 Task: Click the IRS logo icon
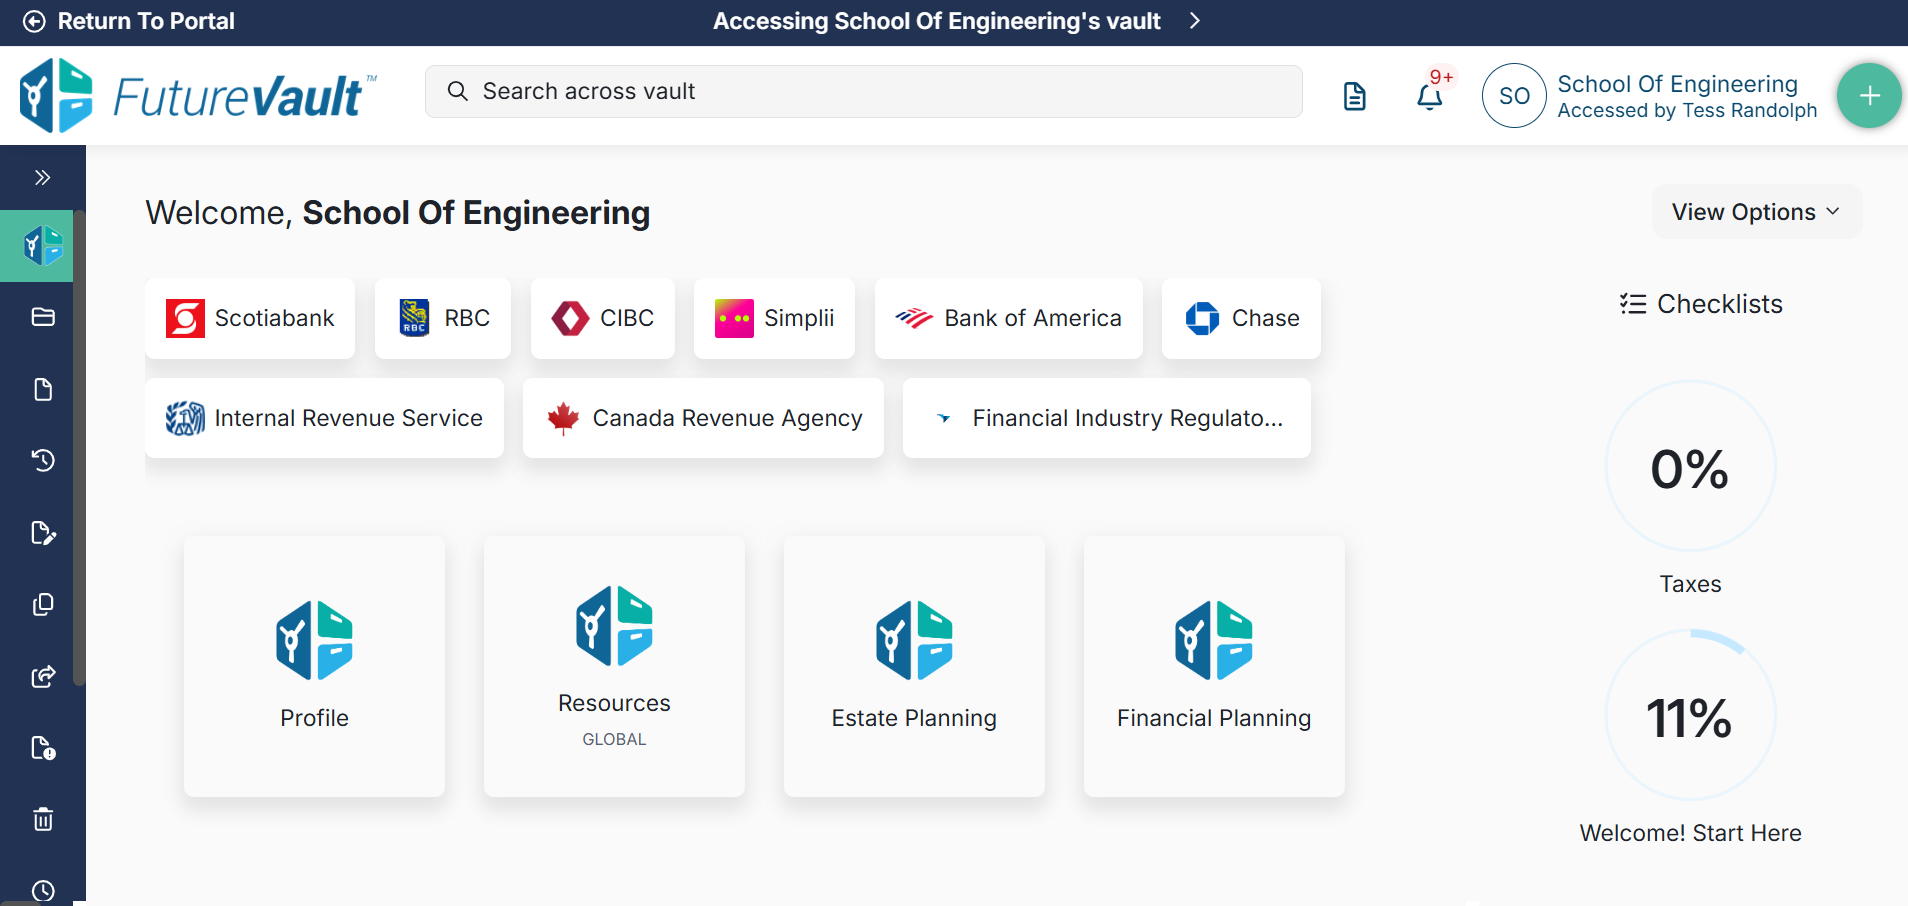click(185, 418)
